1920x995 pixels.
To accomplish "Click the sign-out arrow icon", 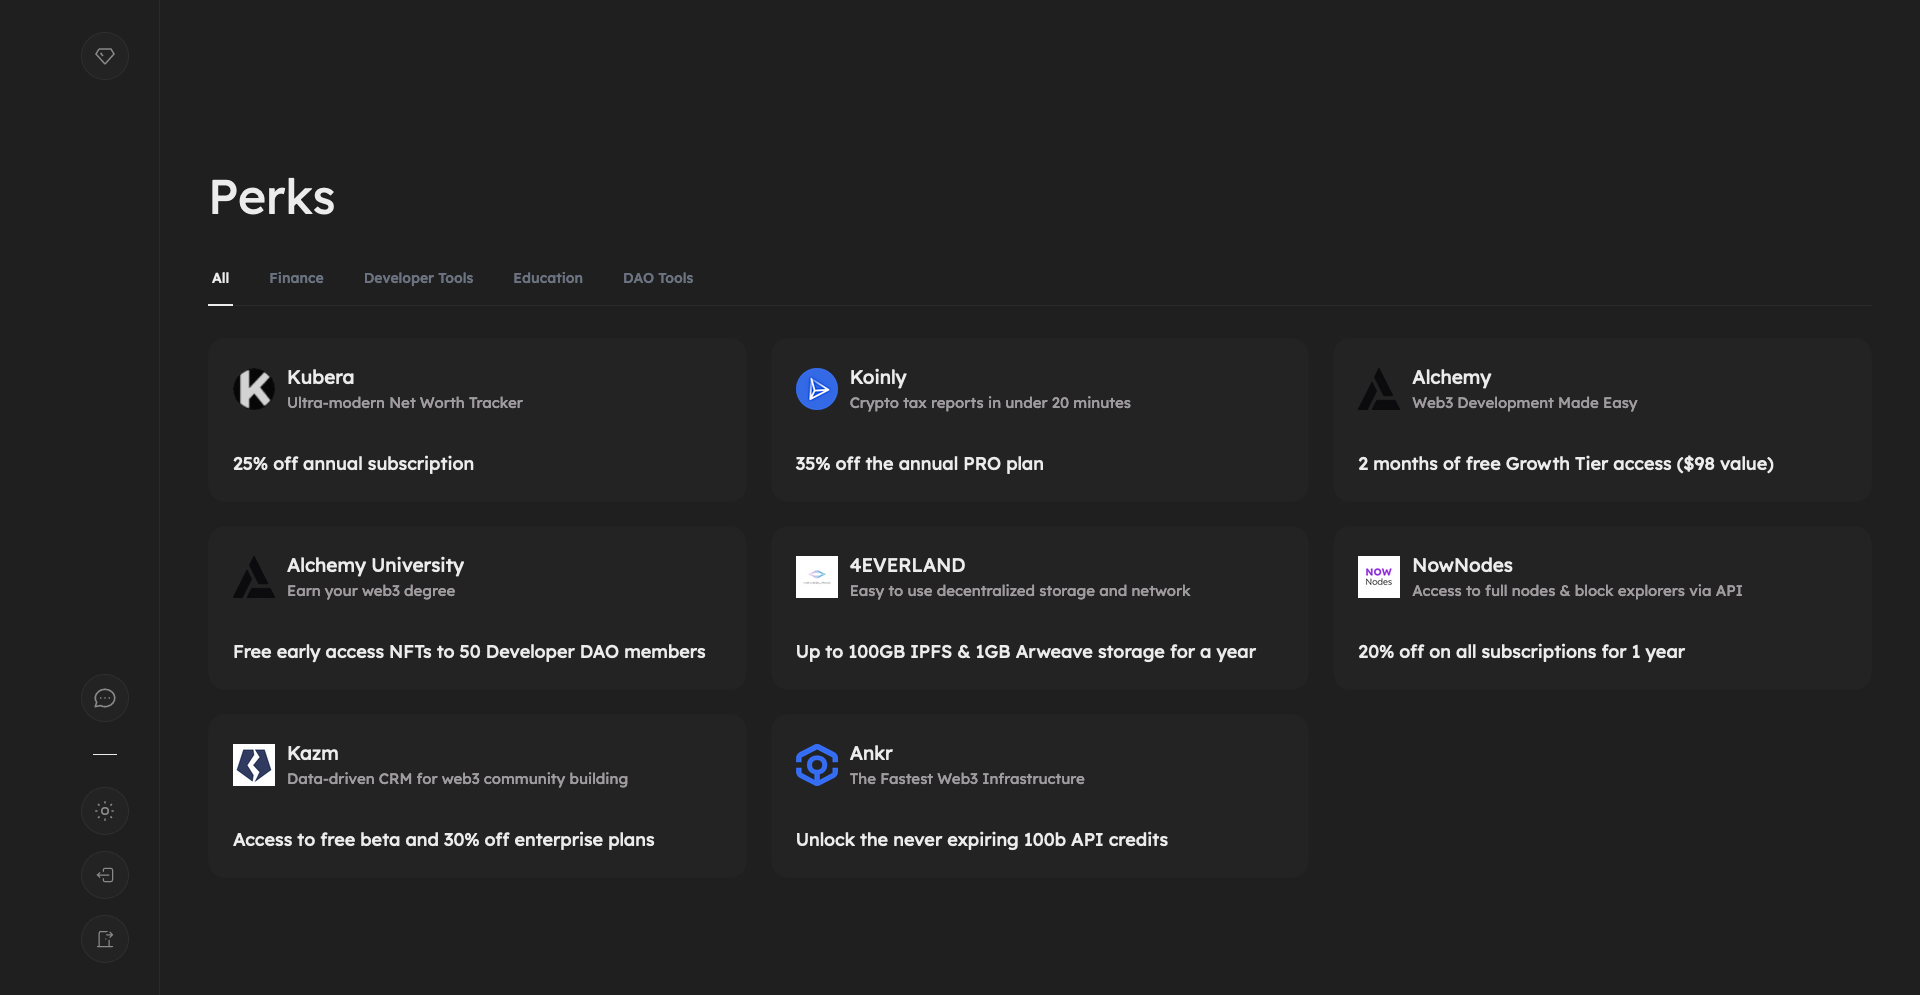I will point(105,875).
